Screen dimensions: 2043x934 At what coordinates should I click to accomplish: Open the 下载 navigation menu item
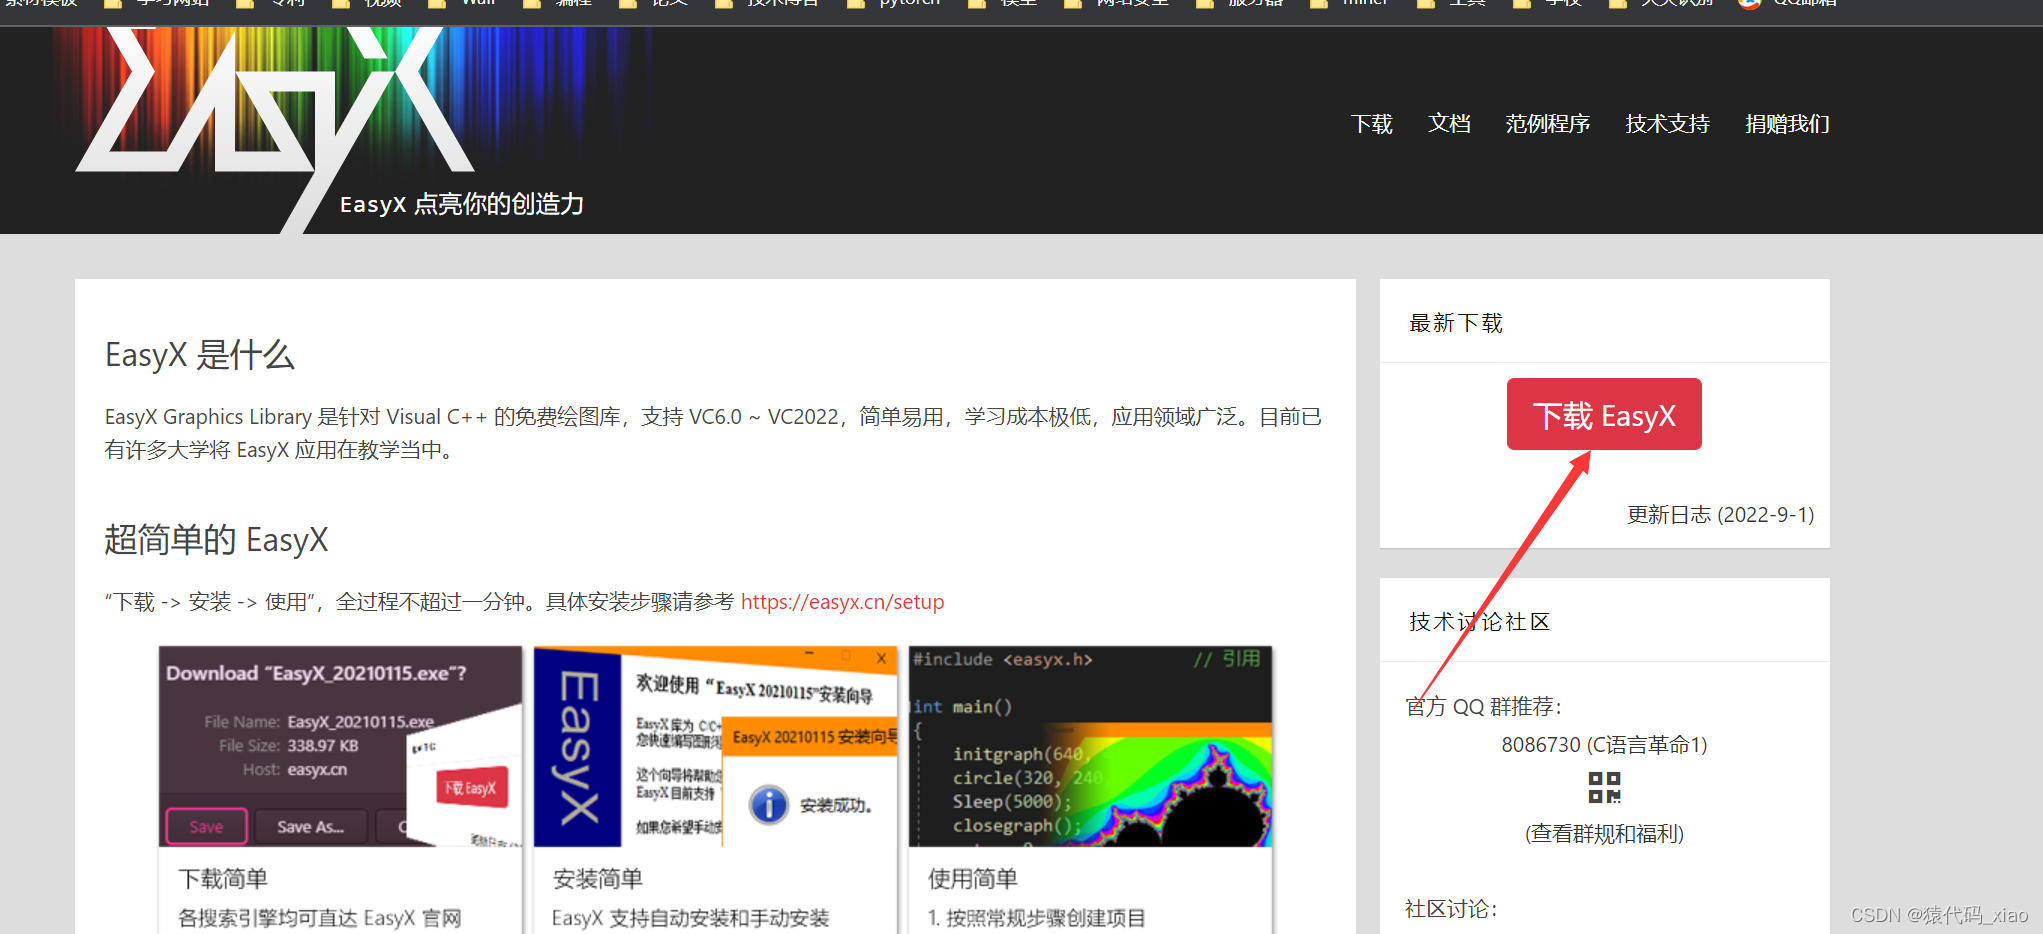tap(1371, 124)
